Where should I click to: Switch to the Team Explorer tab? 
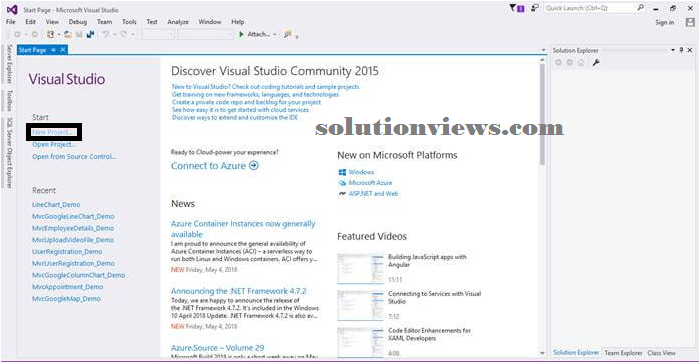point(624,353)
